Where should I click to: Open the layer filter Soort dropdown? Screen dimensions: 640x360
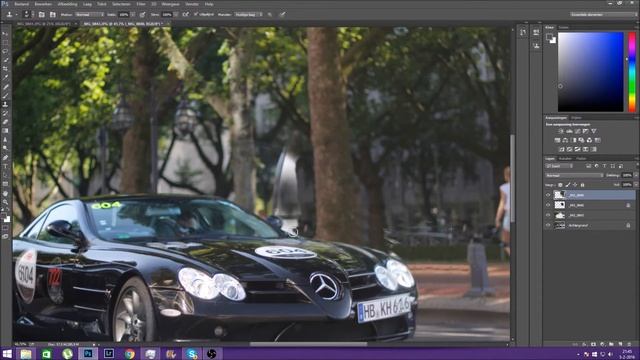click(x=559, y=166)
